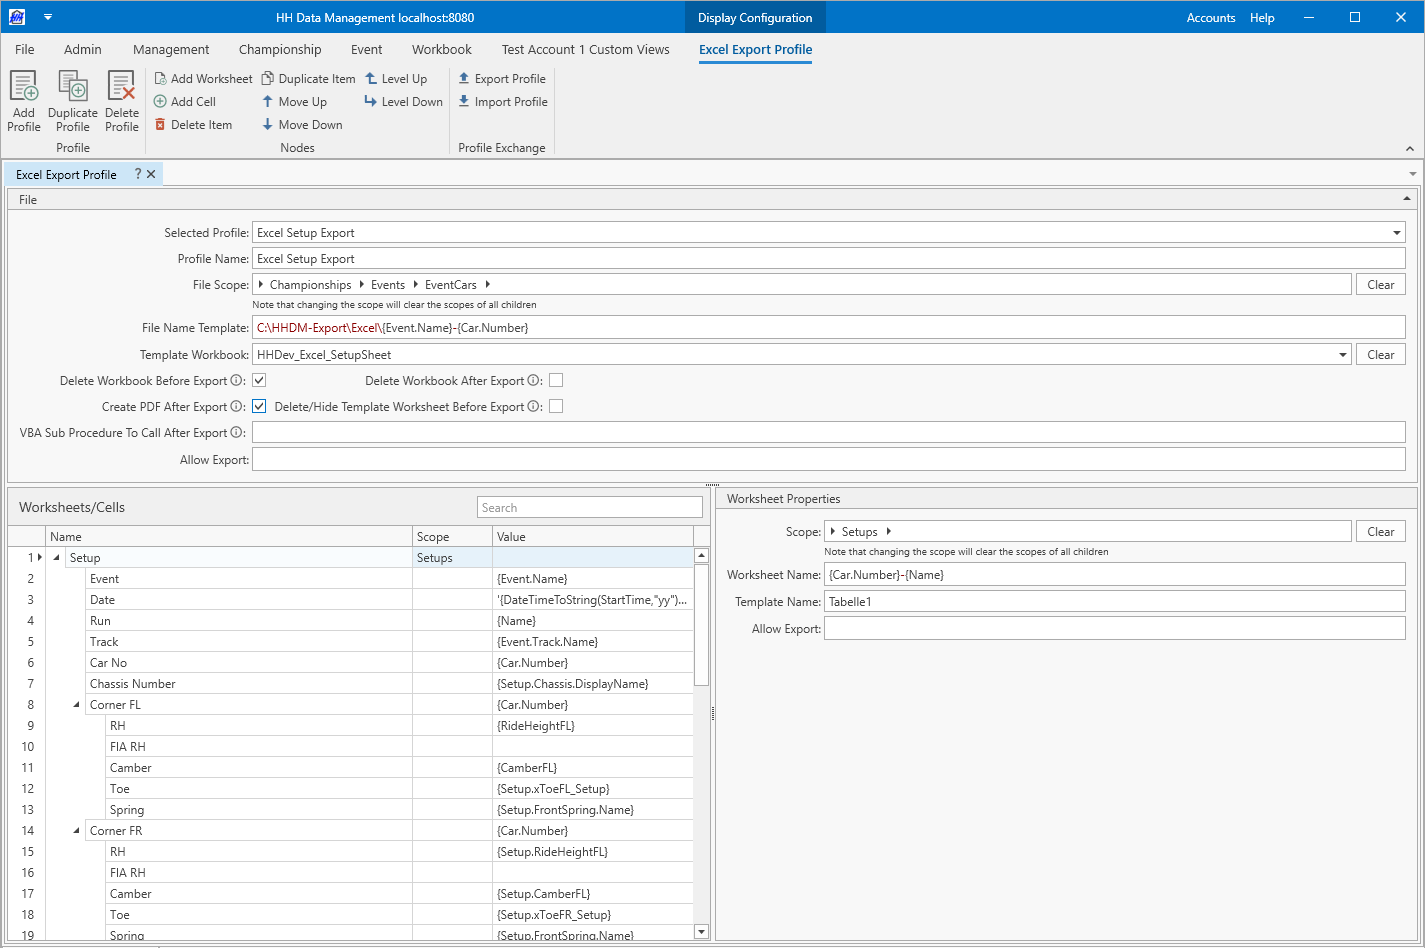
Task: Clear the File Scope field
Action: click(1380, 285)
